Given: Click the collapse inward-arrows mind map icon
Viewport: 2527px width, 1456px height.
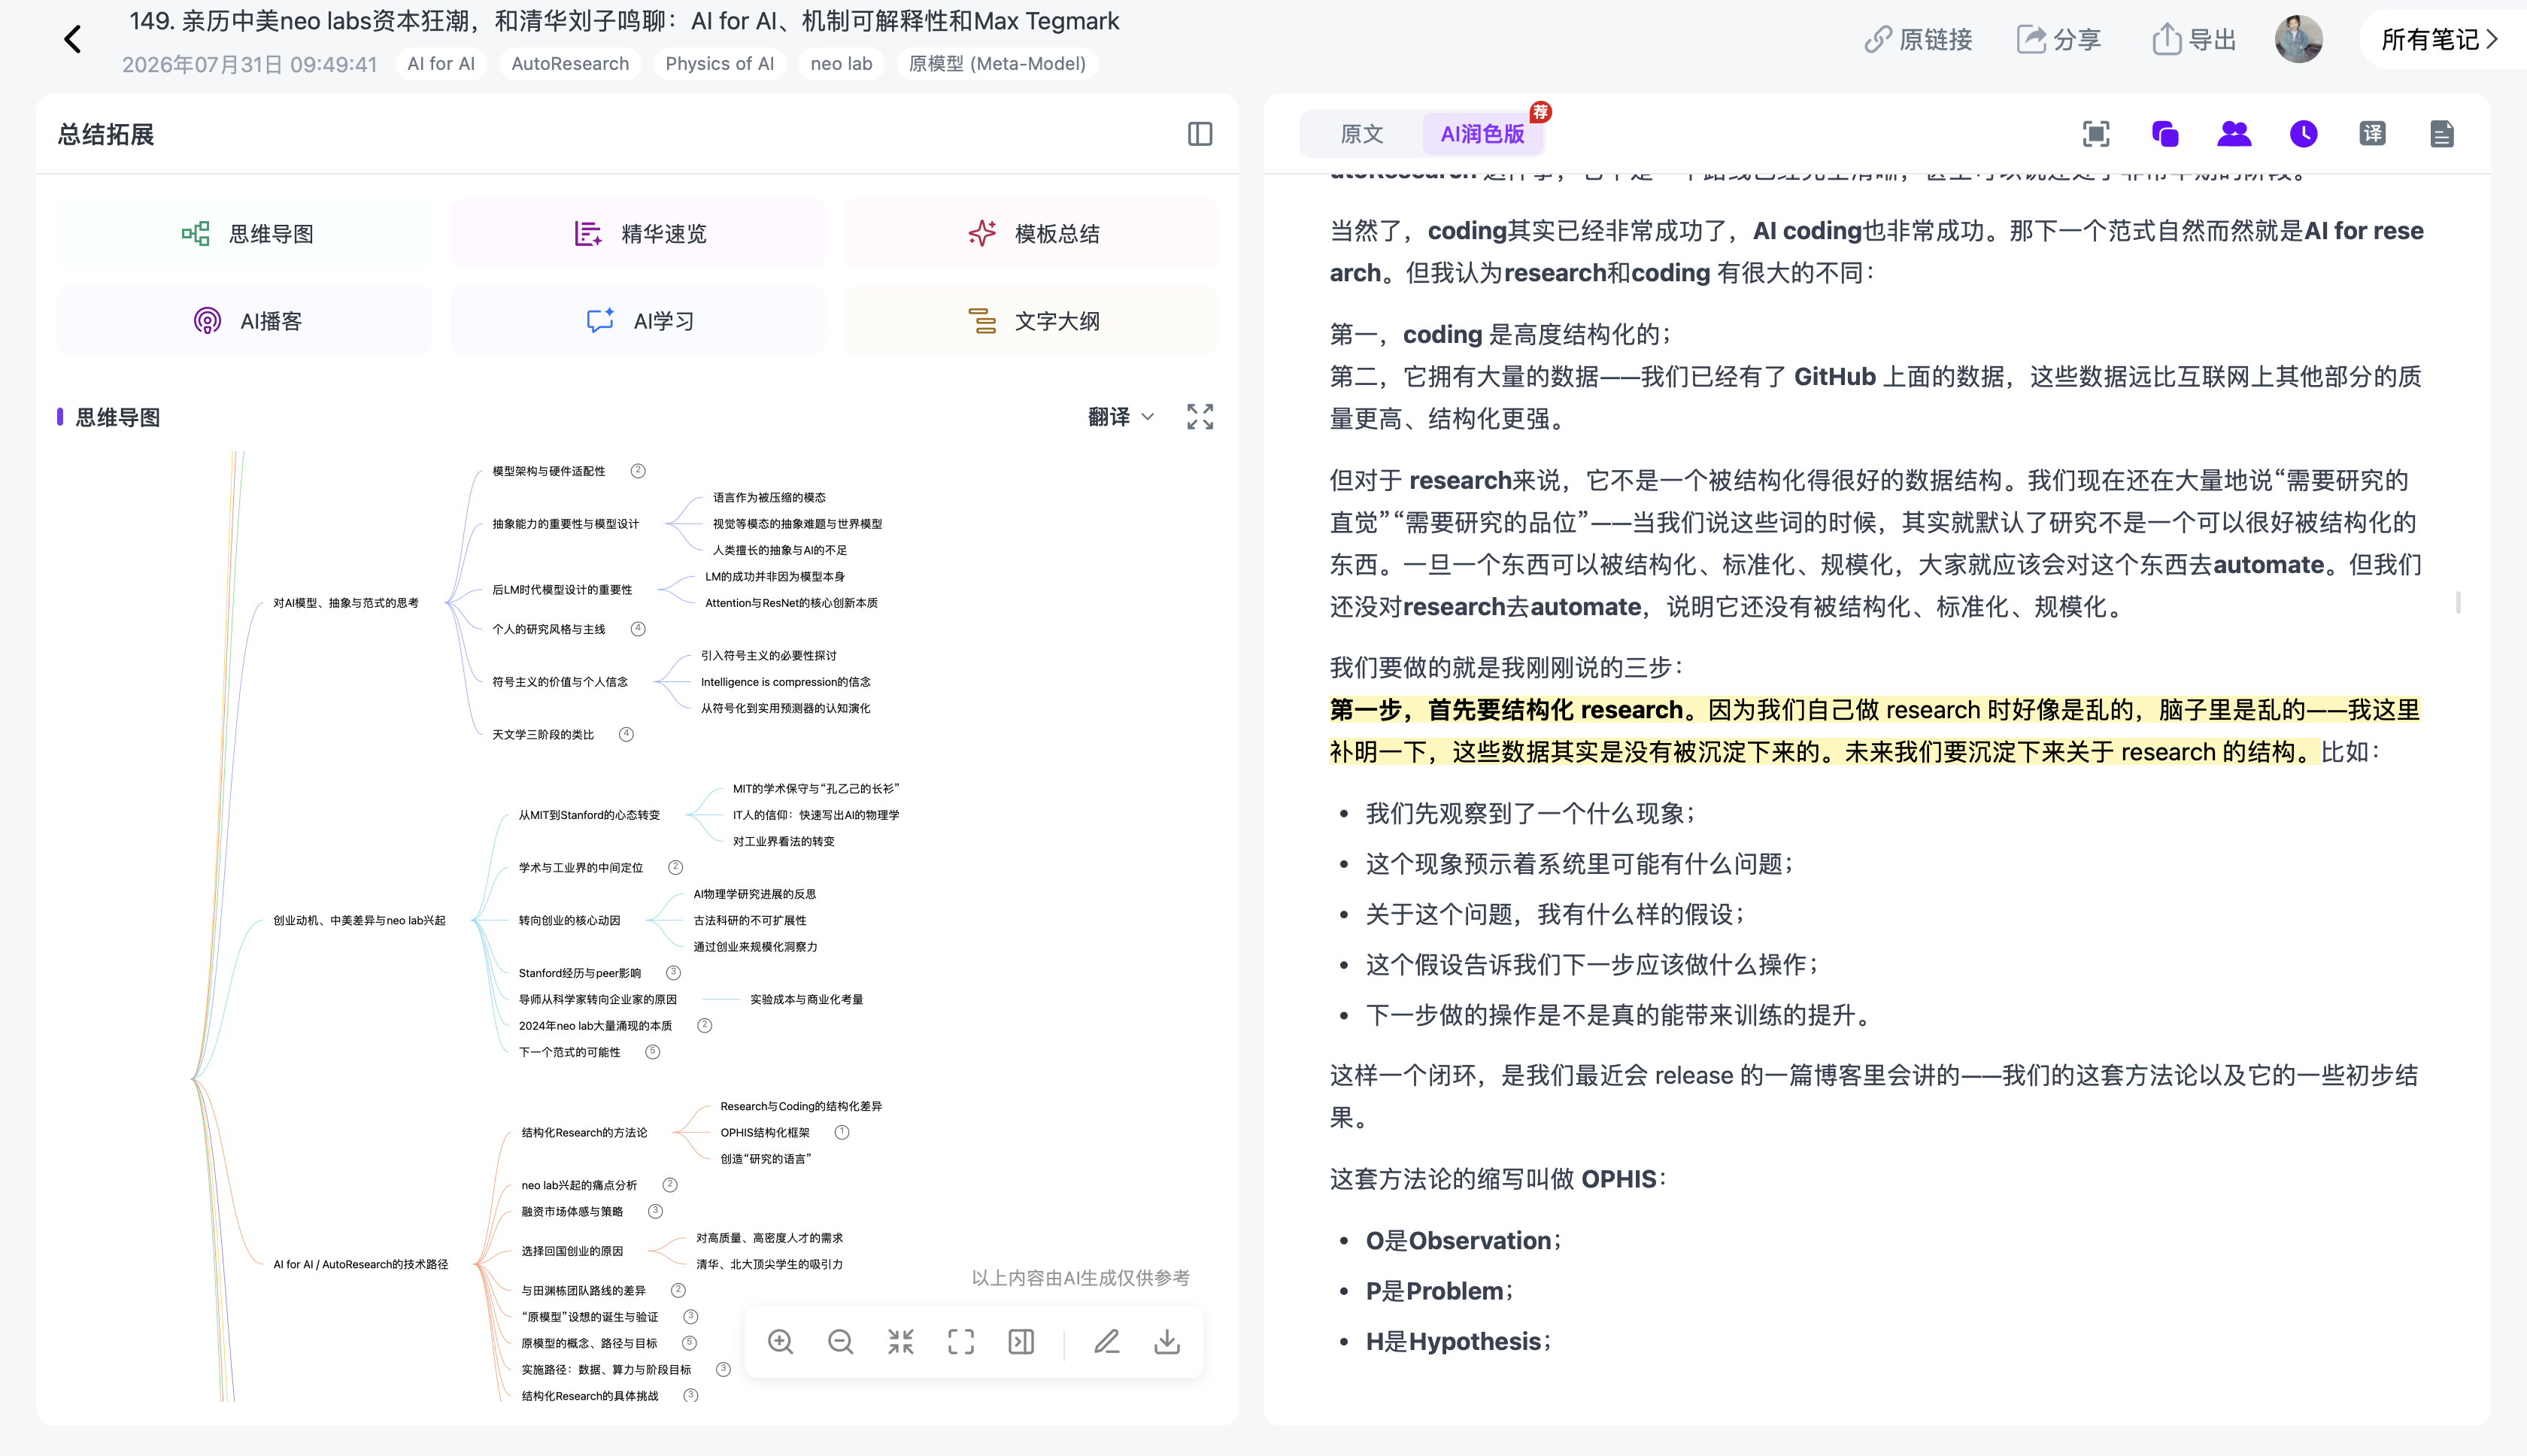Looking at the screenshot, I should [901, 1342].
